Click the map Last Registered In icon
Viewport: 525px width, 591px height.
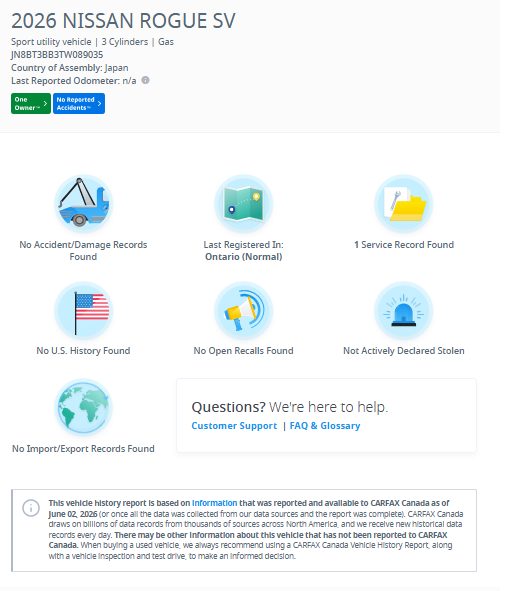[x=243, y=204]
